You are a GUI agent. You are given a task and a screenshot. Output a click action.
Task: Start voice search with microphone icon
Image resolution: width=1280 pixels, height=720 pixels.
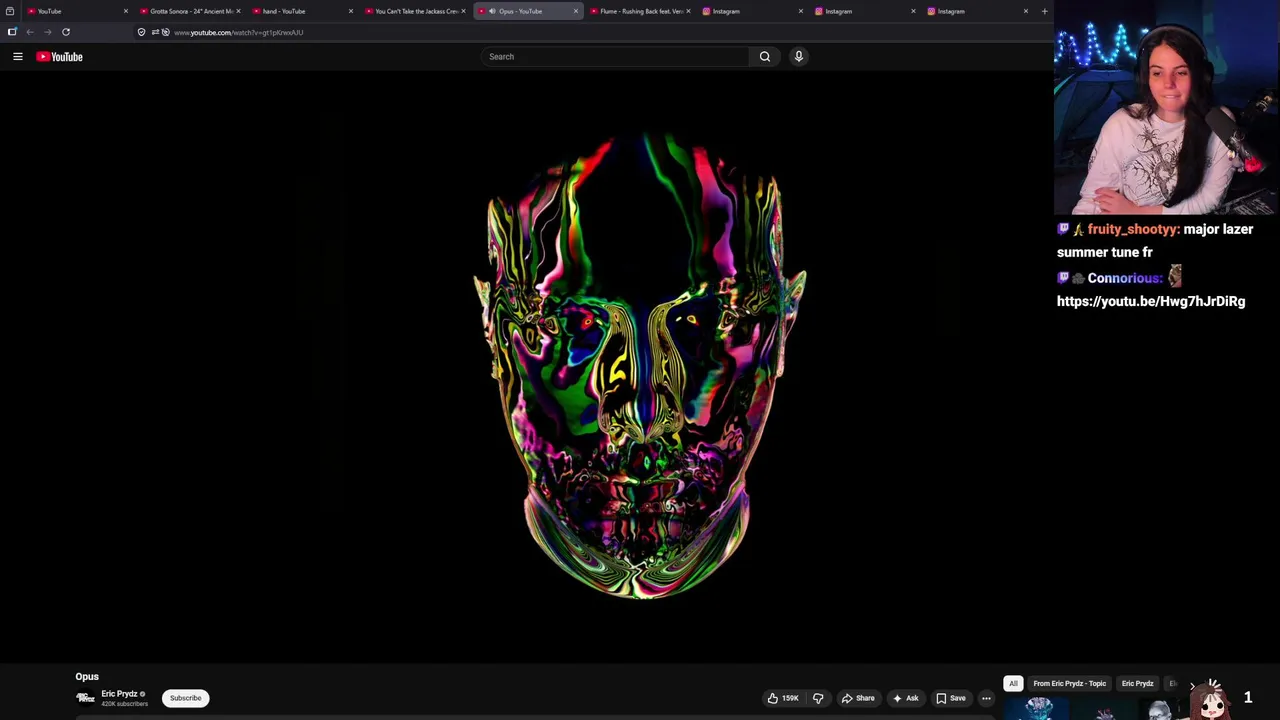point(798,57)
